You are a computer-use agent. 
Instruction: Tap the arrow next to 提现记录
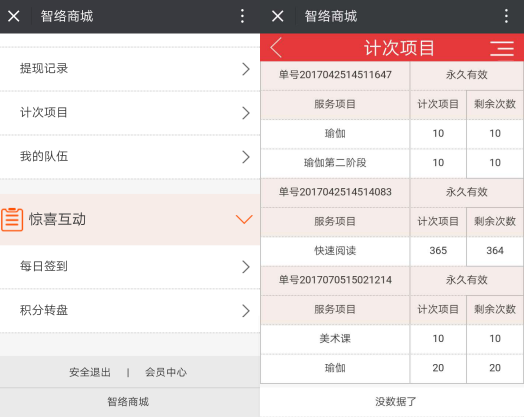(x=246, y=69)
